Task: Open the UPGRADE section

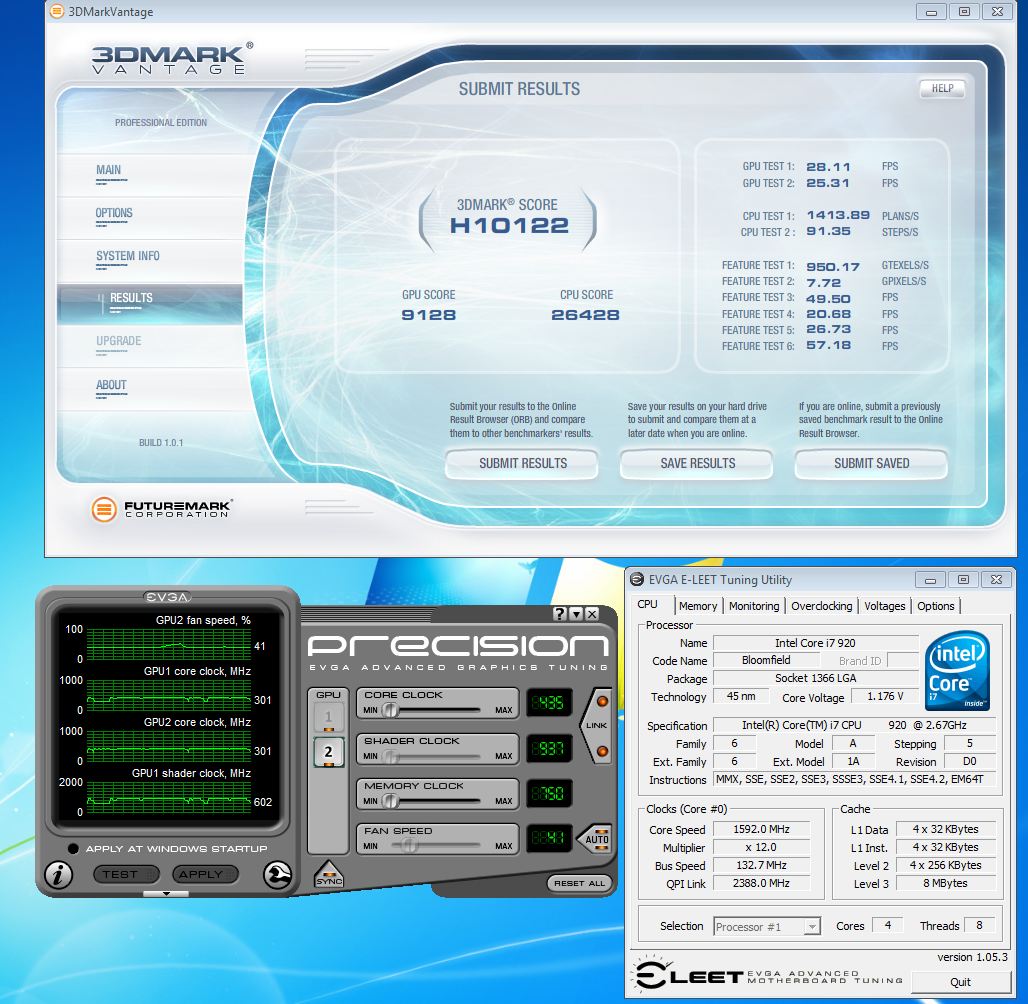Action: pyautogui.click(x=149, y=346)
